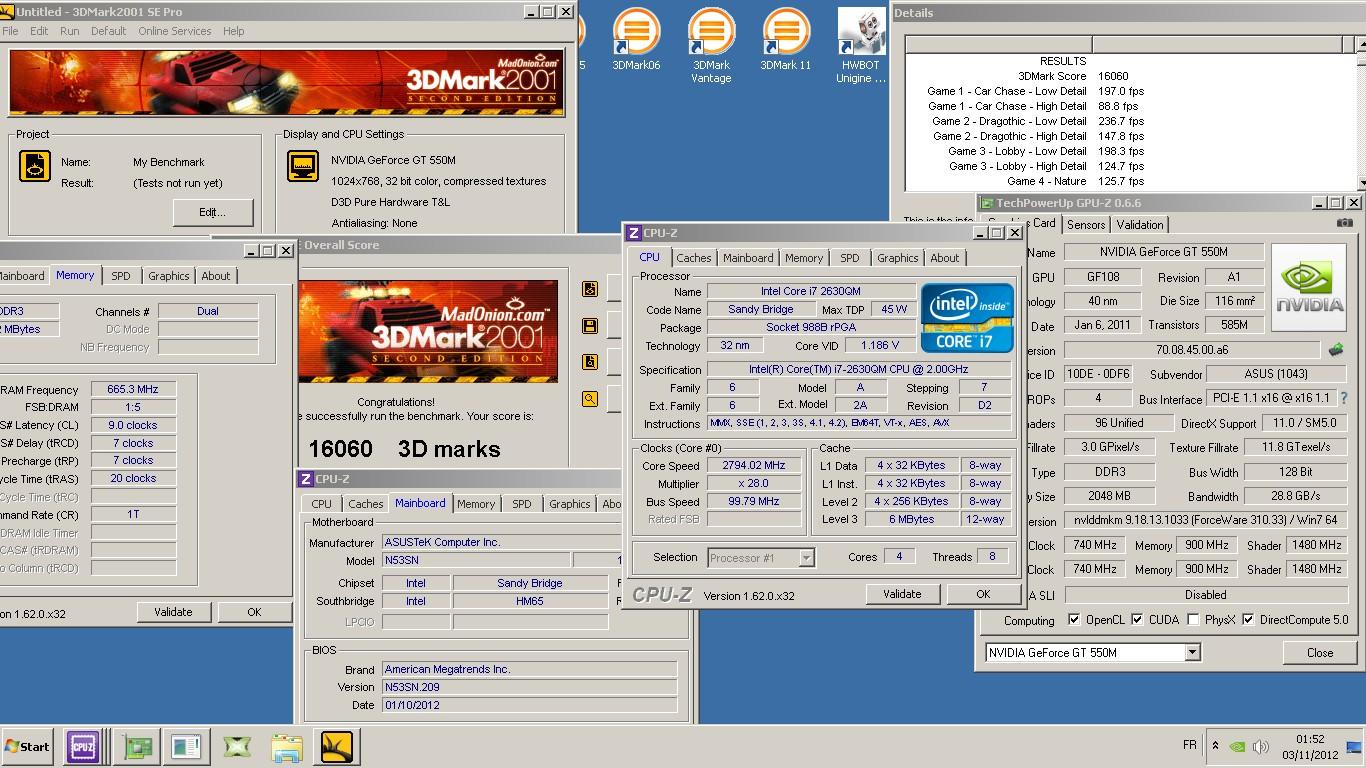Toggle the PhysX checkbox in GPU-Z
Viewport: 1366px width, 768px height.
(1193, 620)
